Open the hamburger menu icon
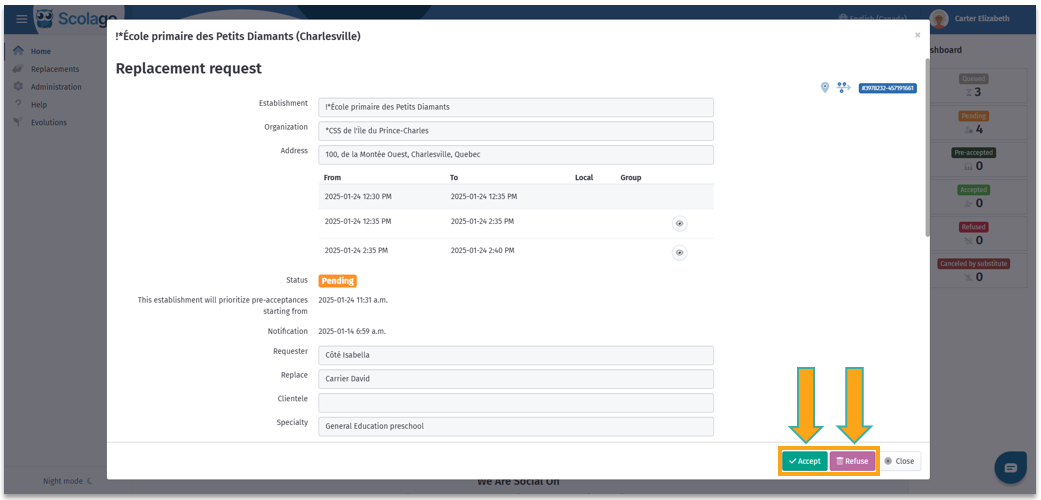This screenshot has width=1041, height=500. [22, 19]
